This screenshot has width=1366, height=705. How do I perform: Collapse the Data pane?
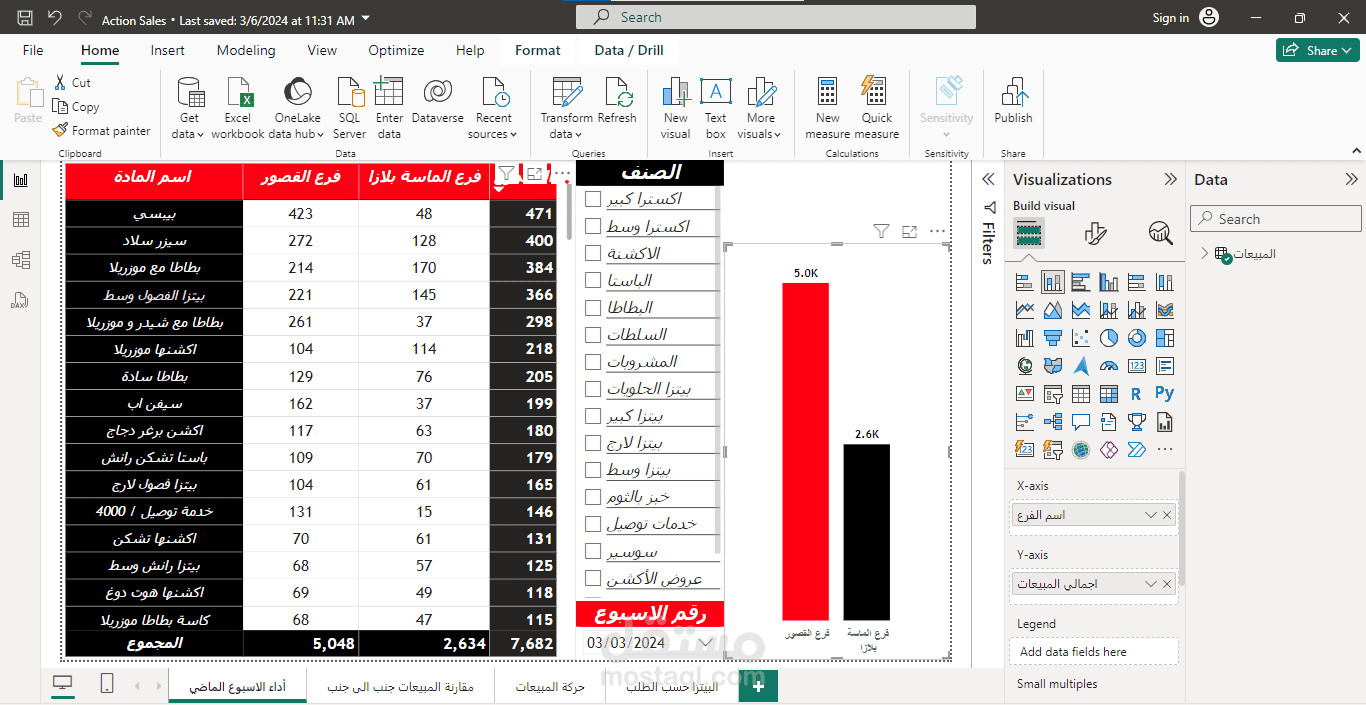point(1351,180)
